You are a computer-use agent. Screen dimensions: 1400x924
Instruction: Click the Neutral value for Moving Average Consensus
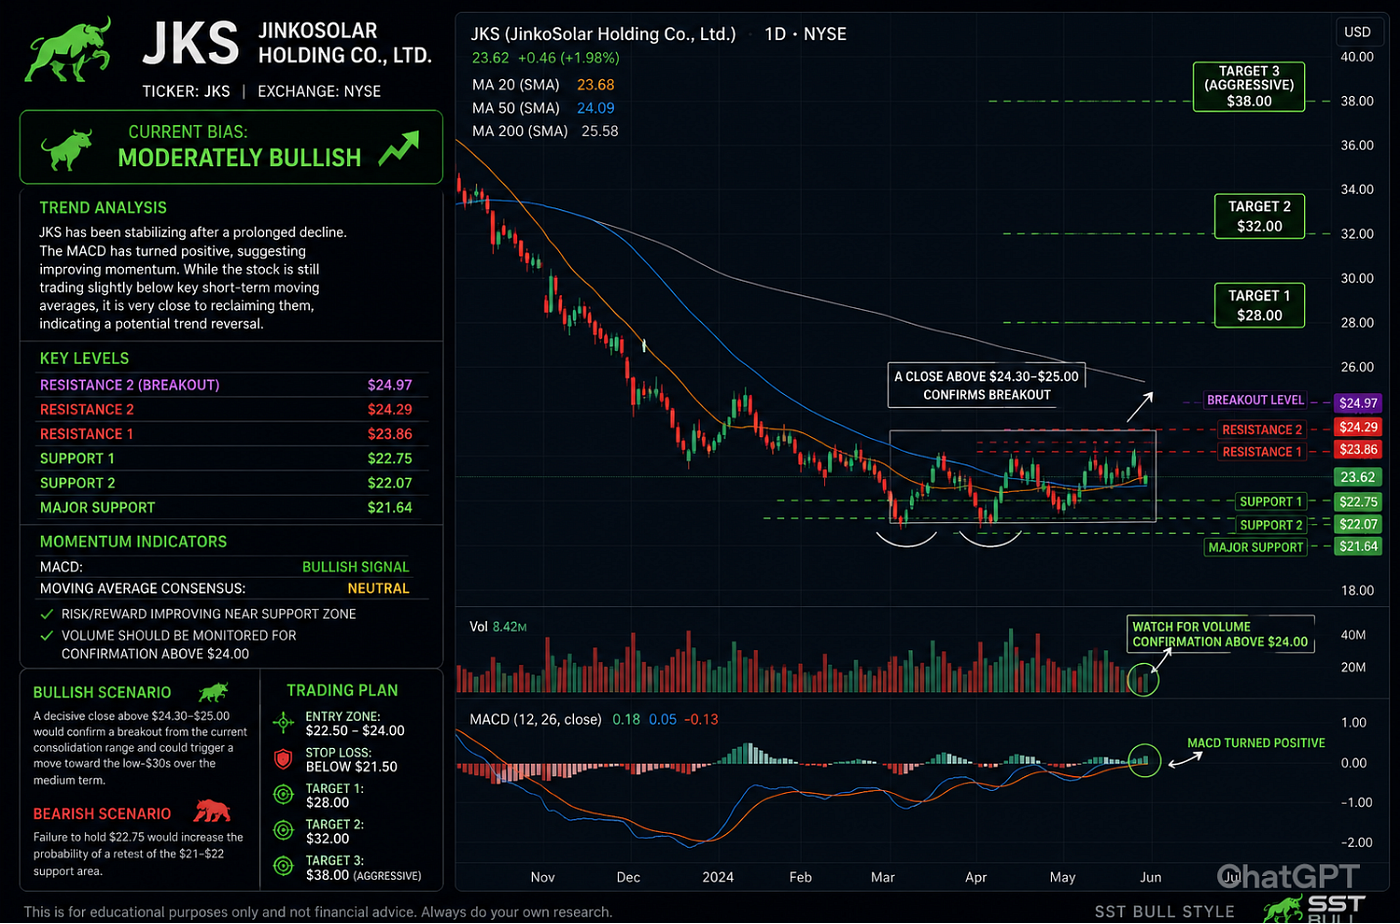pos(378,589)
